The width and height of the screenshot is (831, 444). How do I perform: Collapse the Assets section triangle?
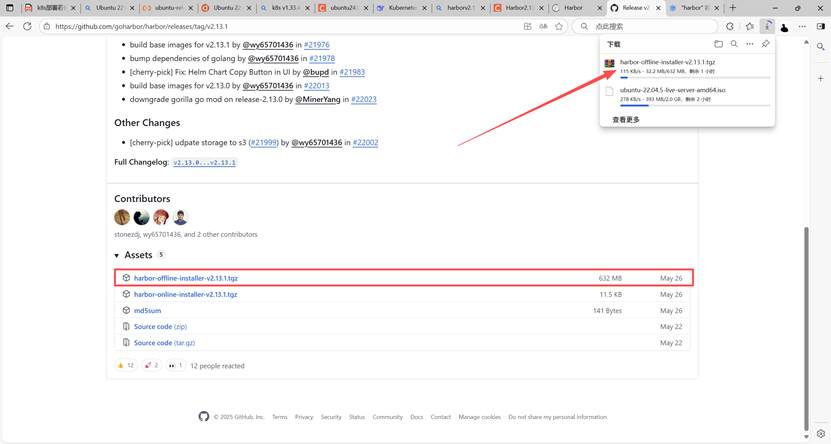(x=117, y=255)
